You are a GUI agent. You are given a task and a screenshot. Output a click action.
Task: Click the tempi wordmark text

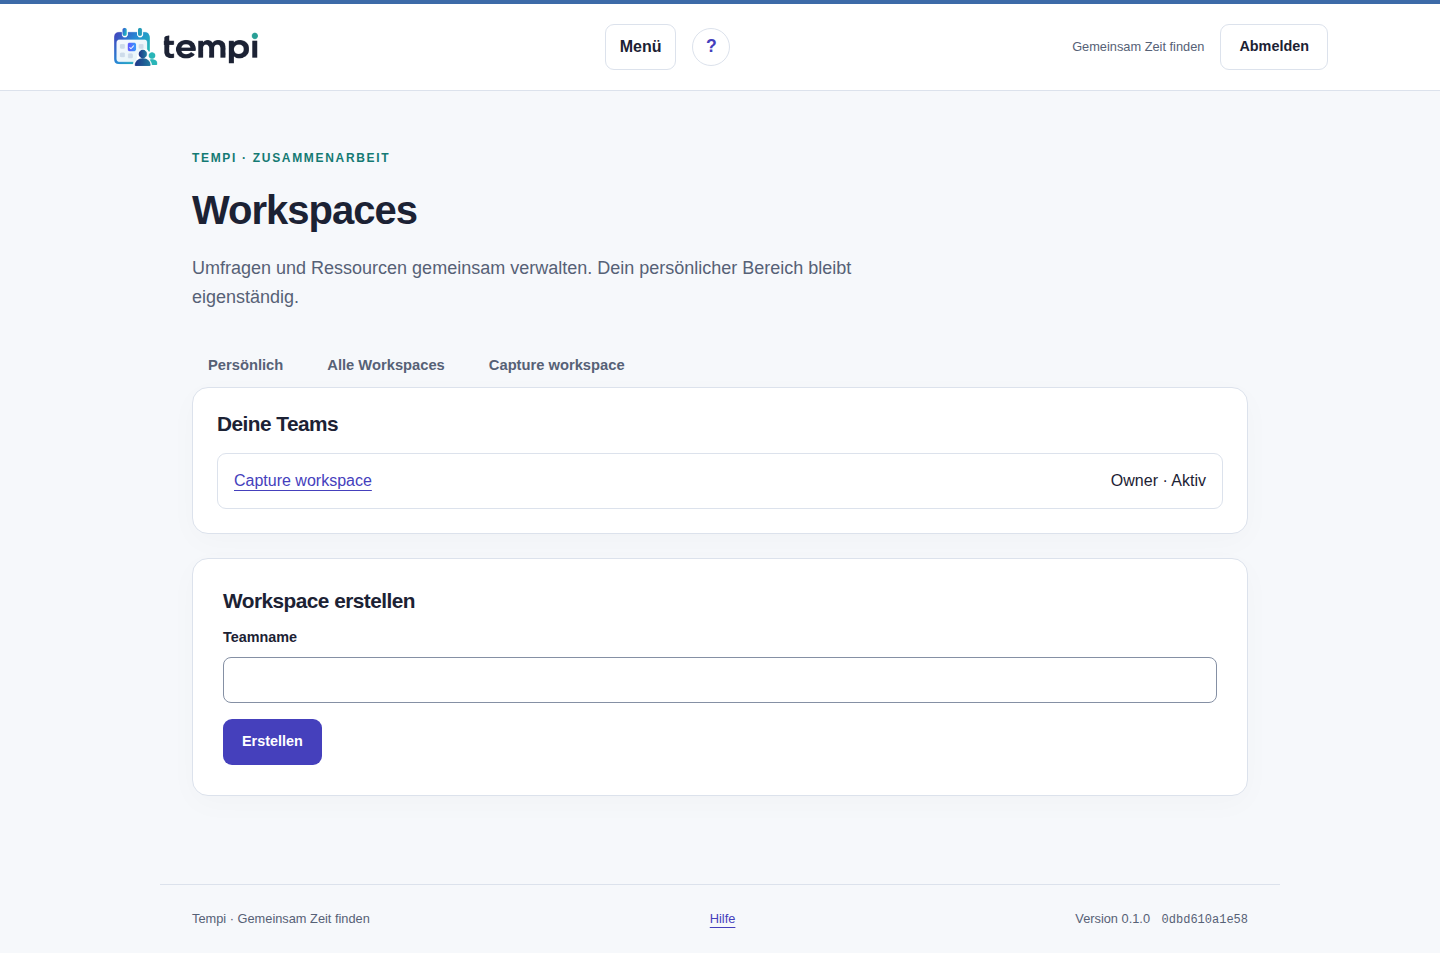pos(210,47)
